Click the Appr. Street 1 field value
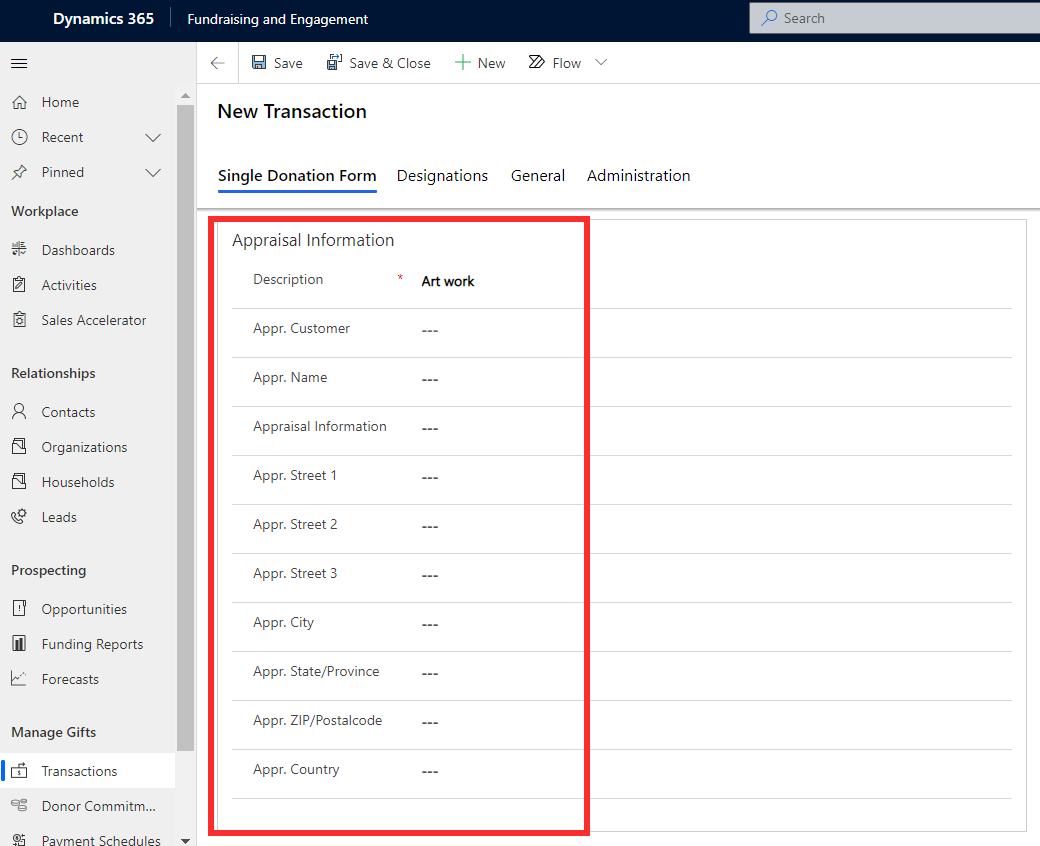The image size is (1040, 846). (x=430, y=477)
